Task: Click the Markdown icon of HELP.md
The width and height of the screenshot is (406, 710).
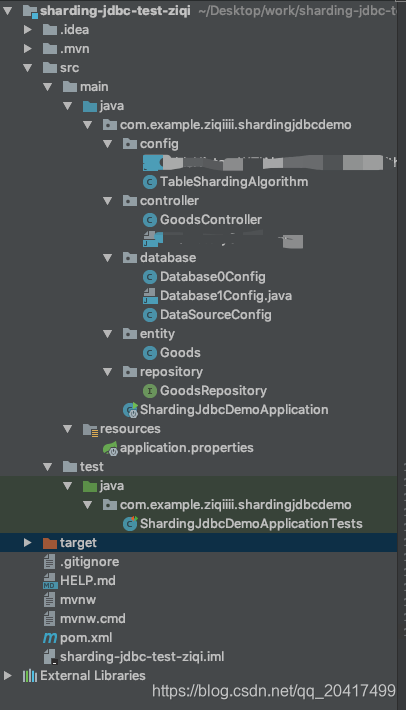Action: click(x=49, y=581)
